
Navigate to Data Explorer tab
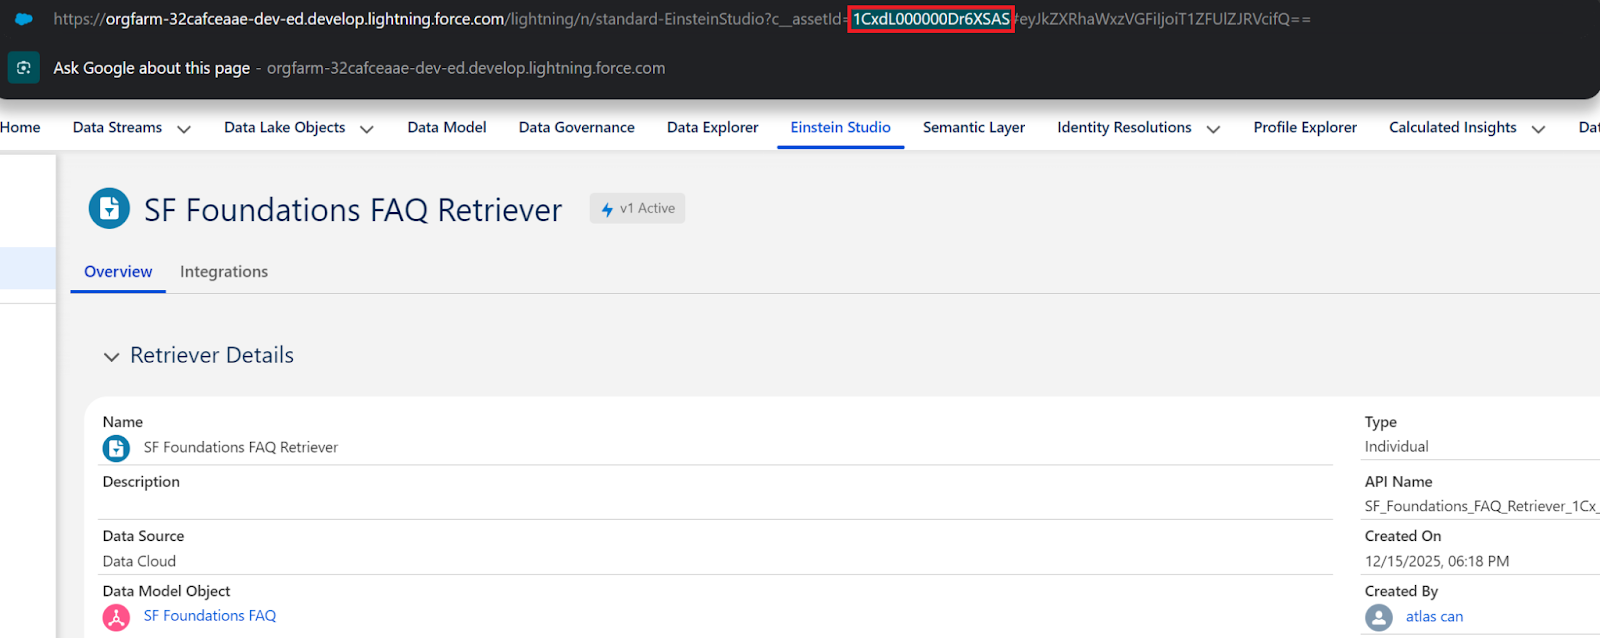pos(712,127)
